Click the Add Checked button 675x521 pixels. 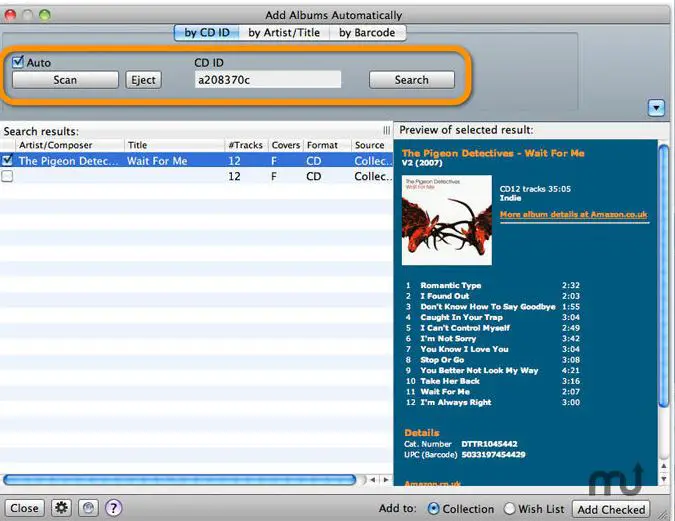611,509
